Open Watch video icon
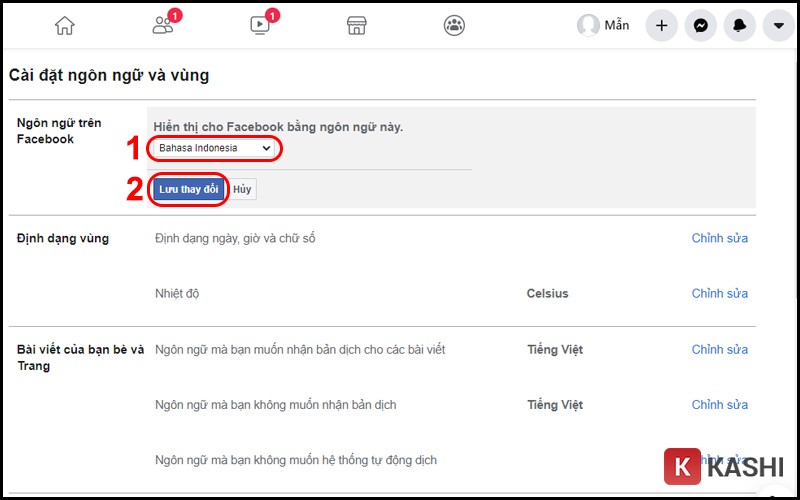Viewport: 800px width, 500px height. click(260, 25)
